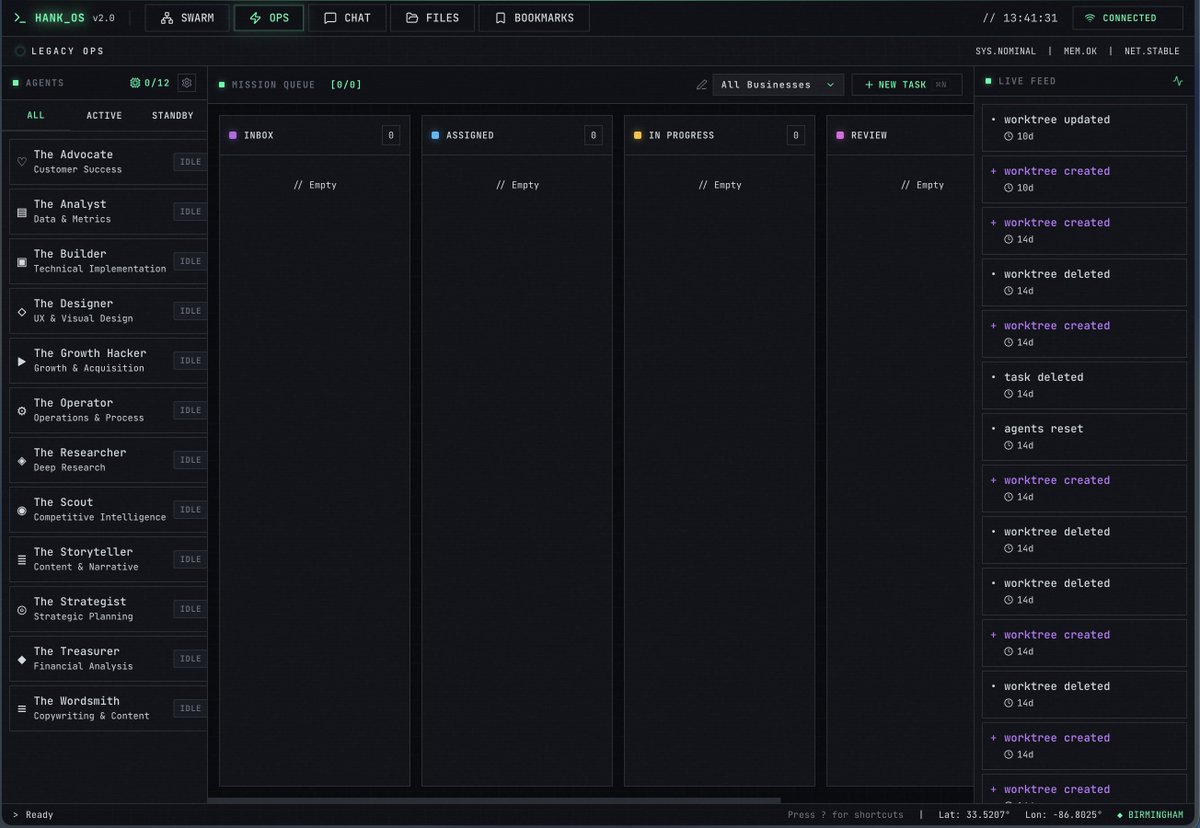Click the pencil edit icon beside All Businesses
The image size is (1200, 828).
coord(702,85)
